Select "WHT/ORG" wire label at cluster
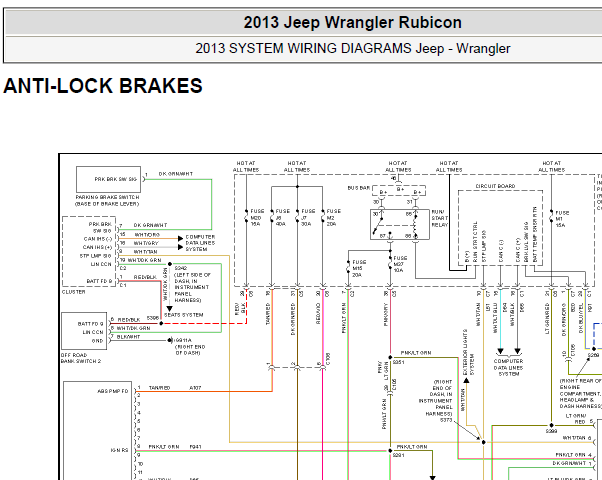602x480 pixels. [x=147, y=235]
